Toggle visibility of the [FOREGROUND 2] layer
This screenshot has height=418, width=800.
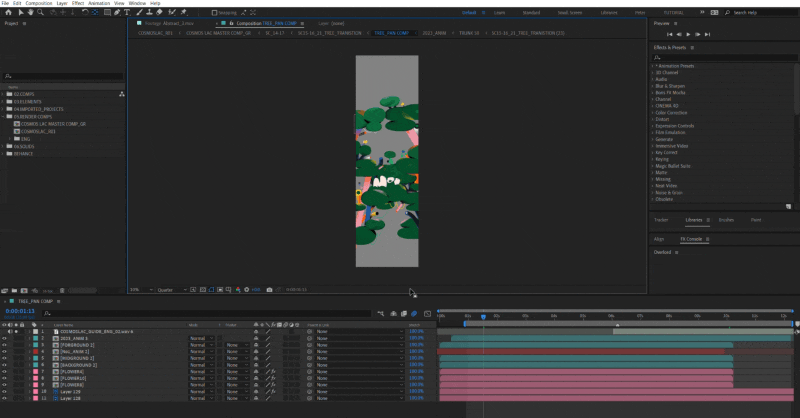tap(4, 345)
